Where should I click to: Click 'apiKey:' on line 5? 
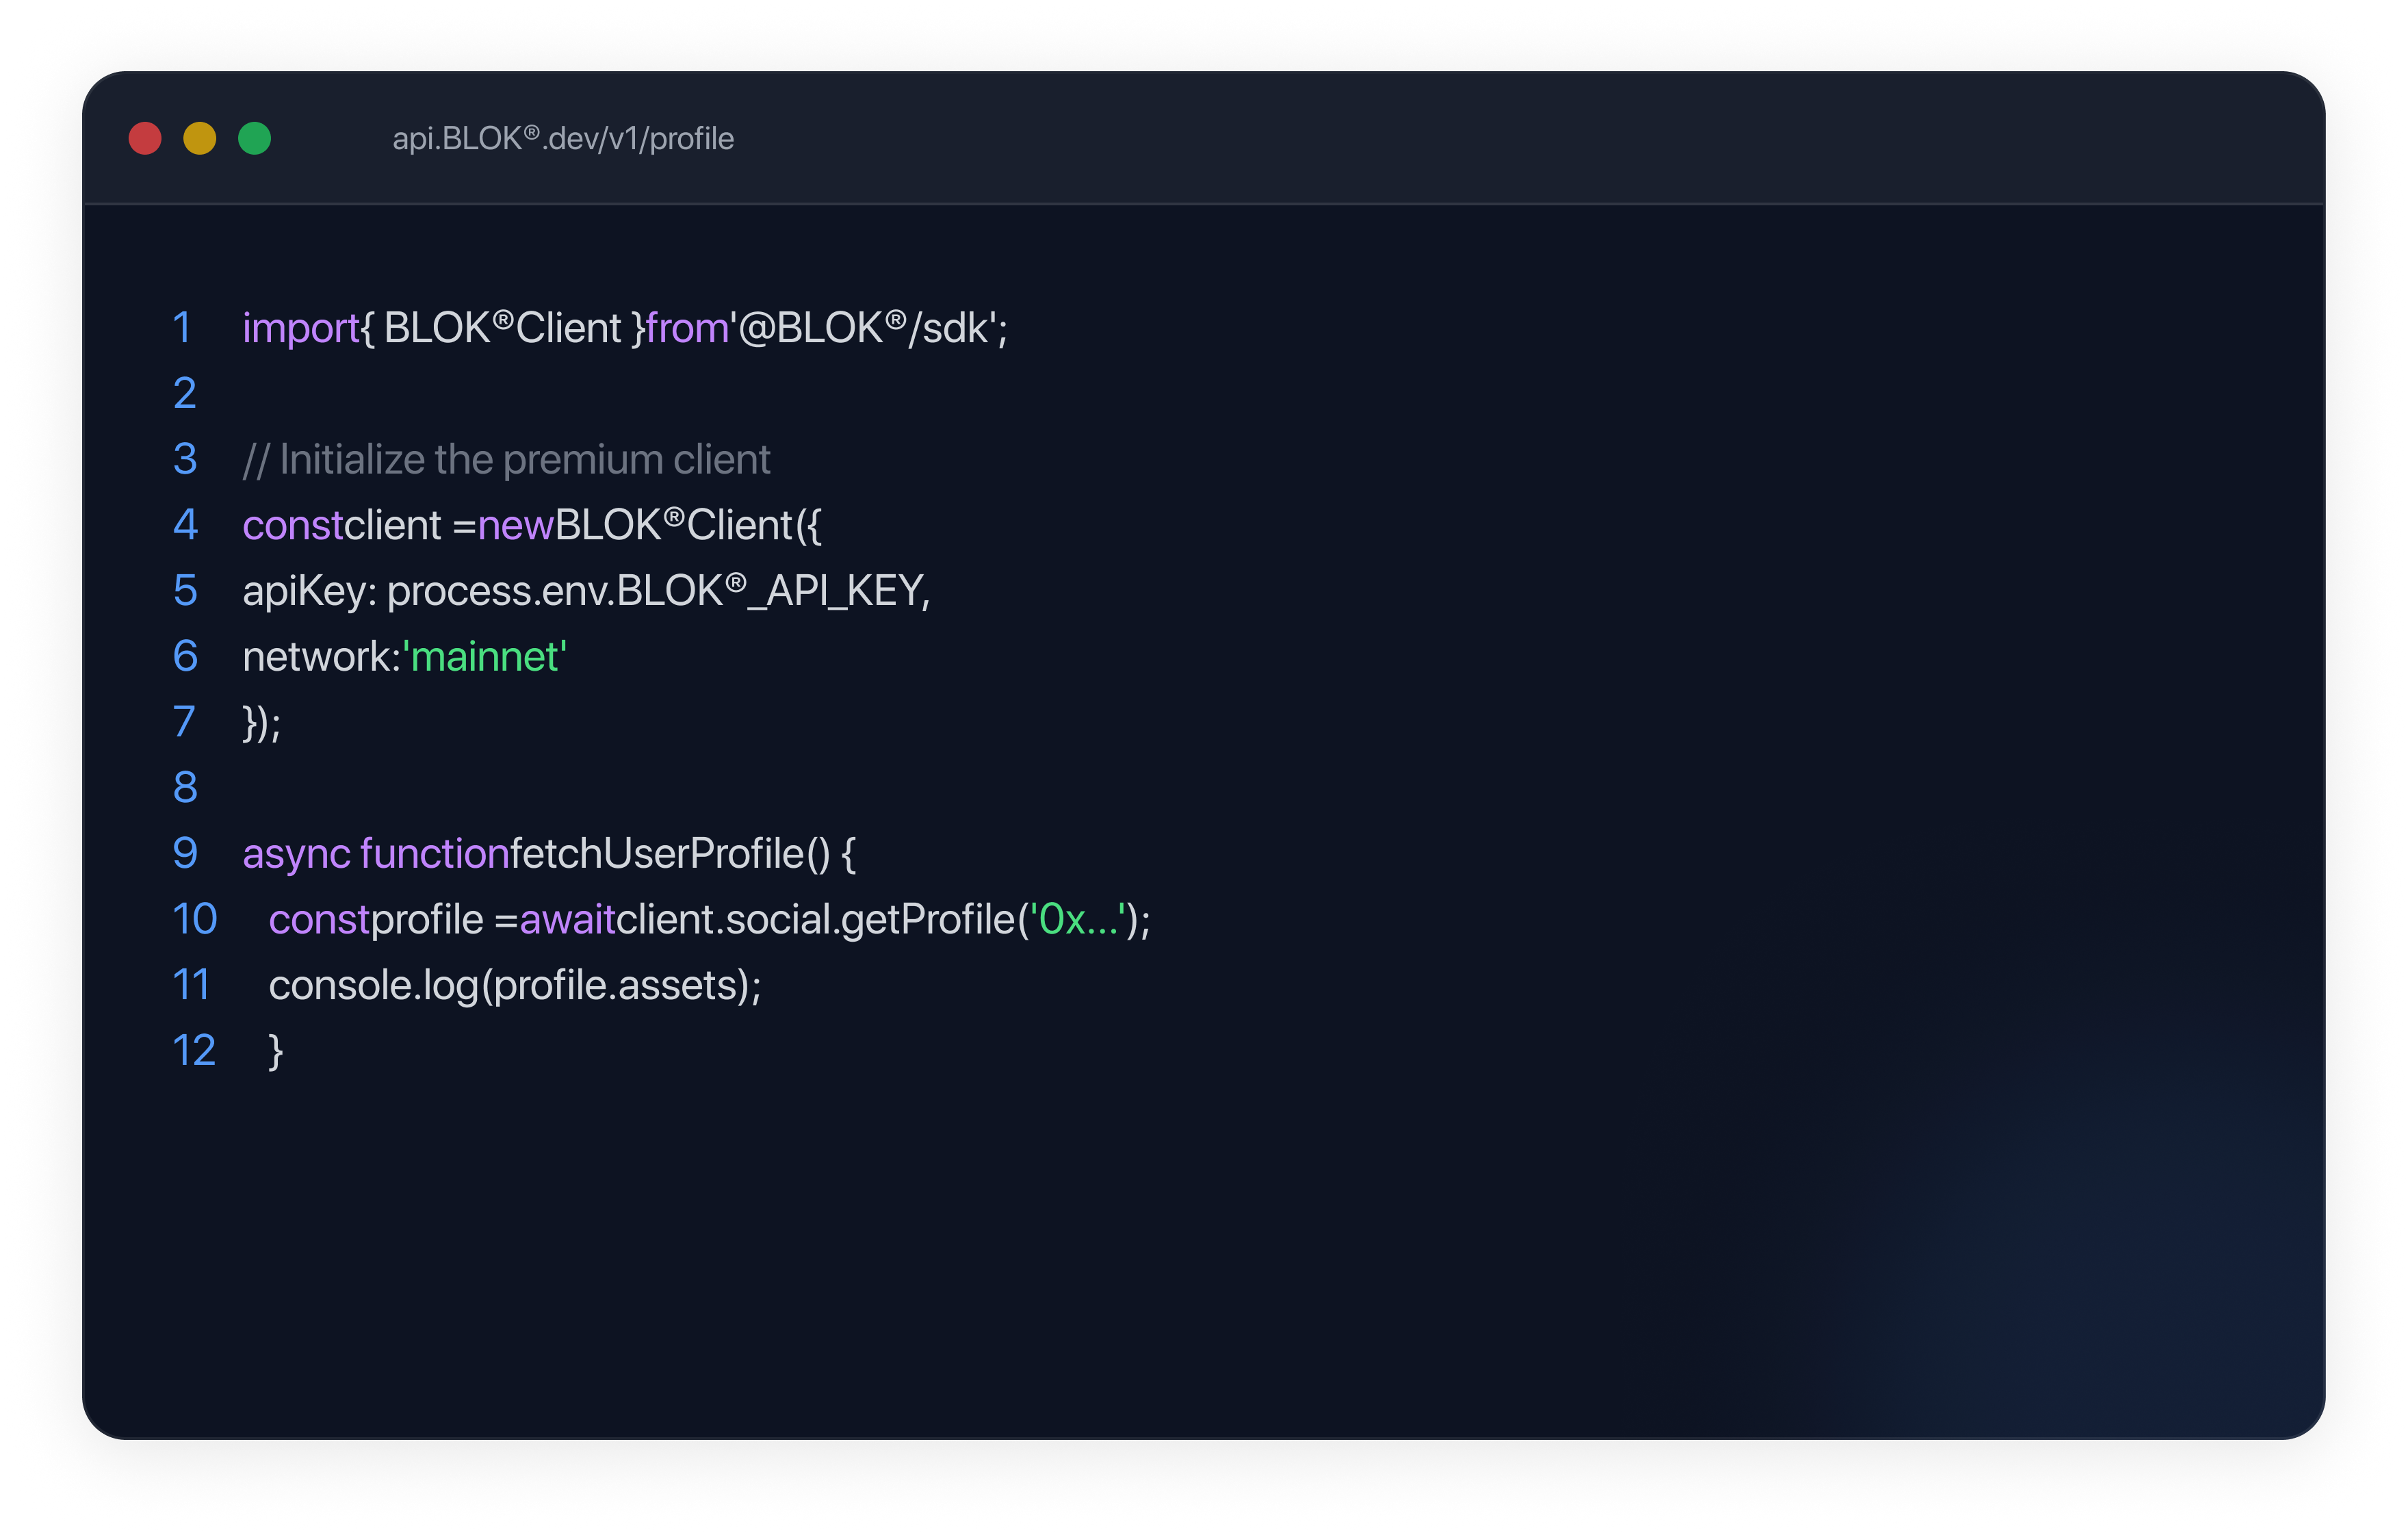click(309, 592)
